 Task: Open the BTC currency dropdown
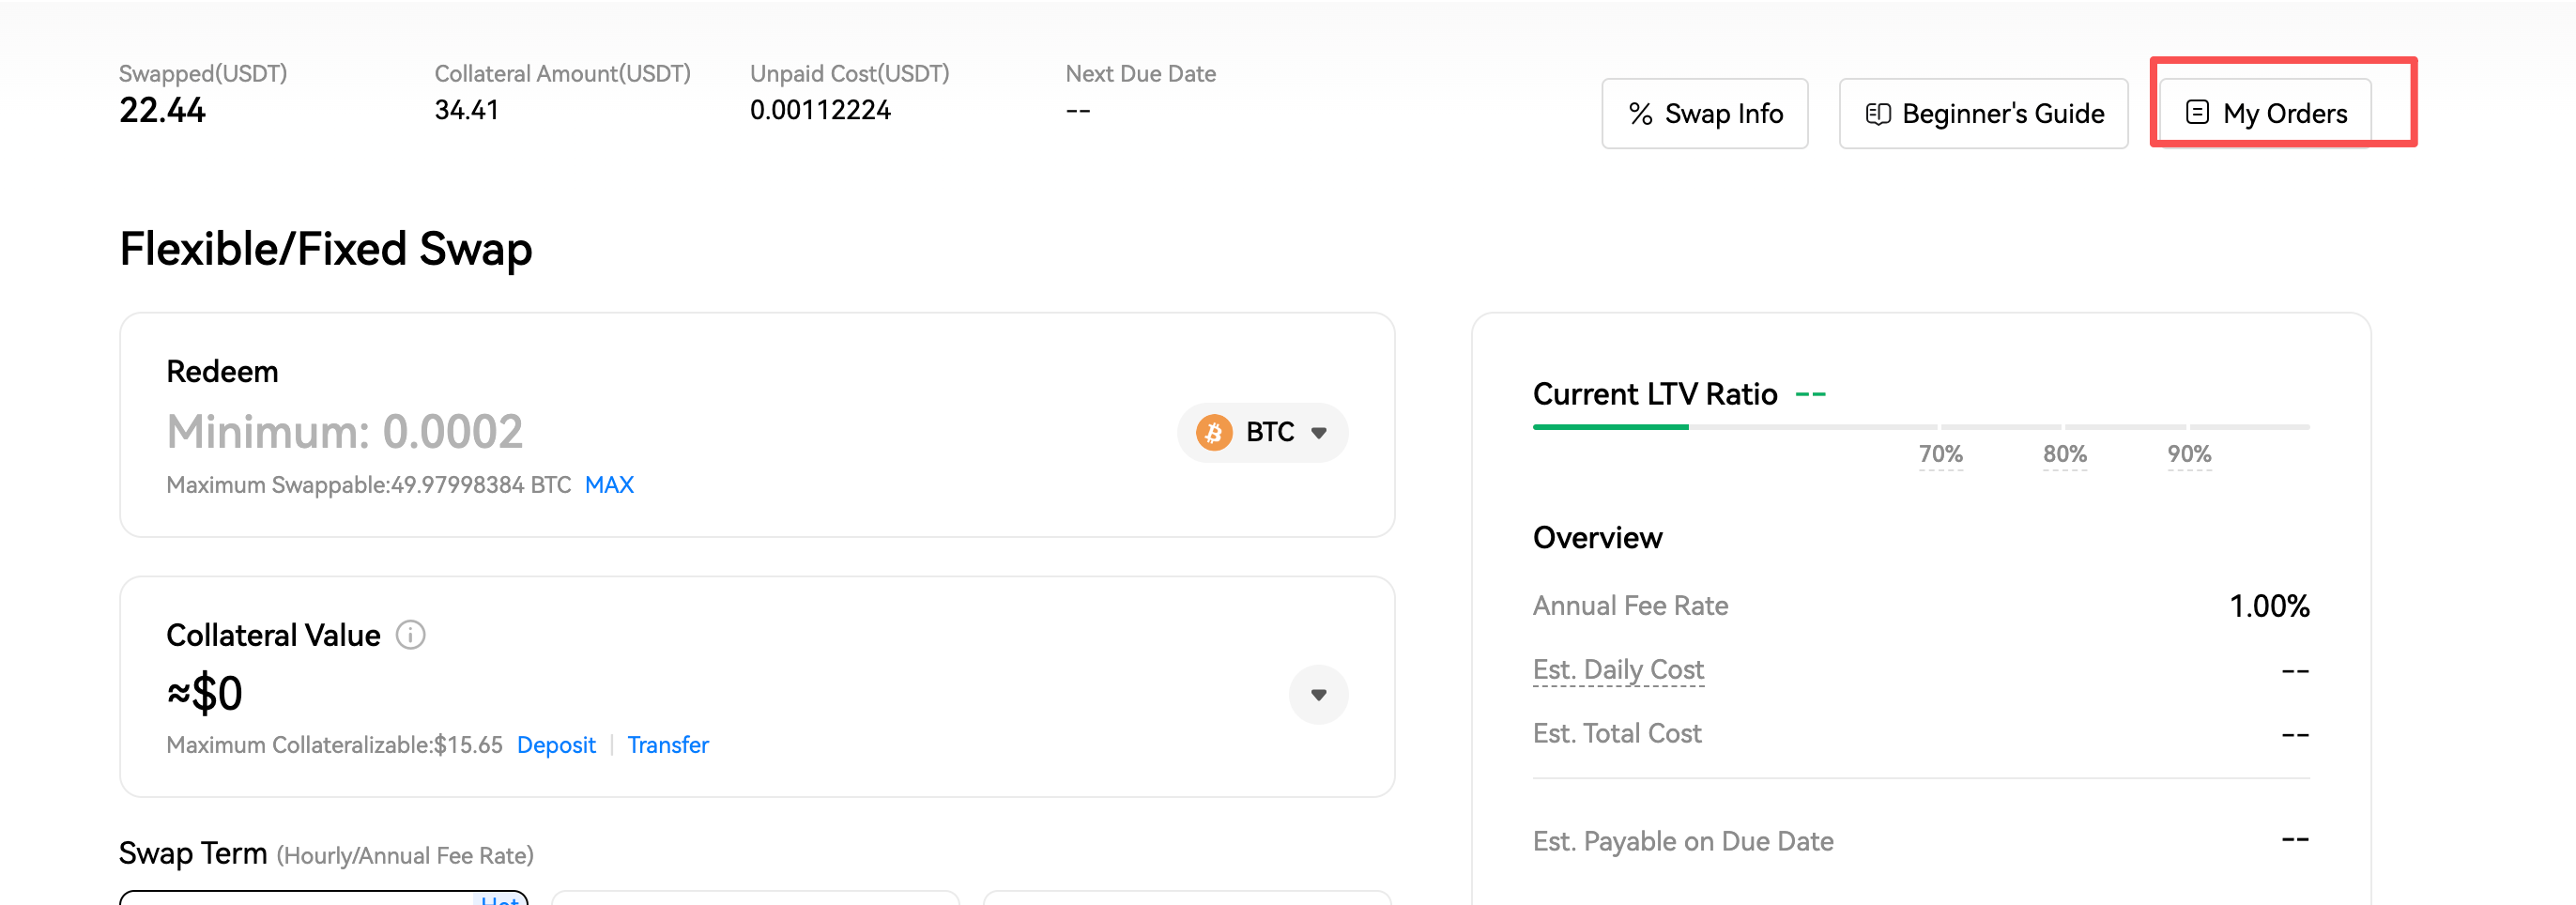[1262, 432]
